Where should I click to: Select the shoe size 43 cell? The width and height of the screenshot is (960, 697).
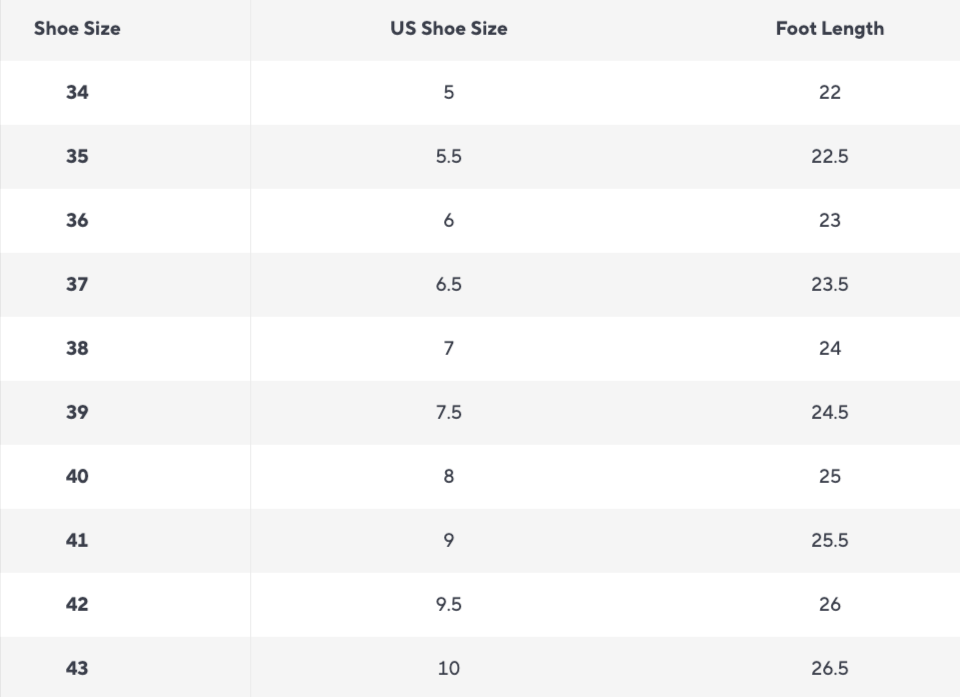77,669
